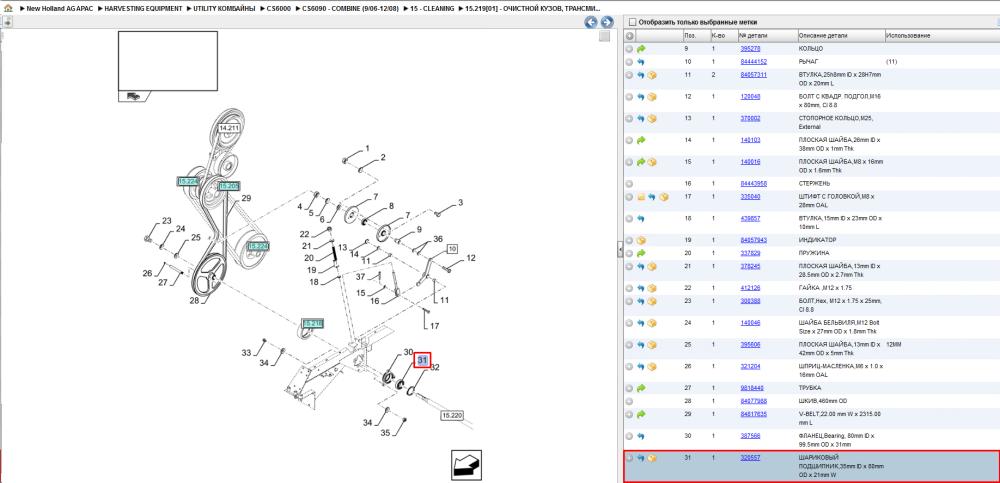Image resolution: width=1000 pixels, height=483 pixels.
Task: Toggle selection circle for row 10 РЫЧАГ
Action: [x=629, y=62]
